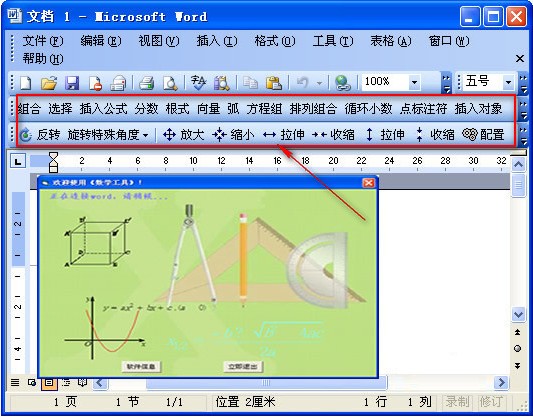Click the 插入对象 button
Viewport: 533px width, 417px height.
click(478, 109)
